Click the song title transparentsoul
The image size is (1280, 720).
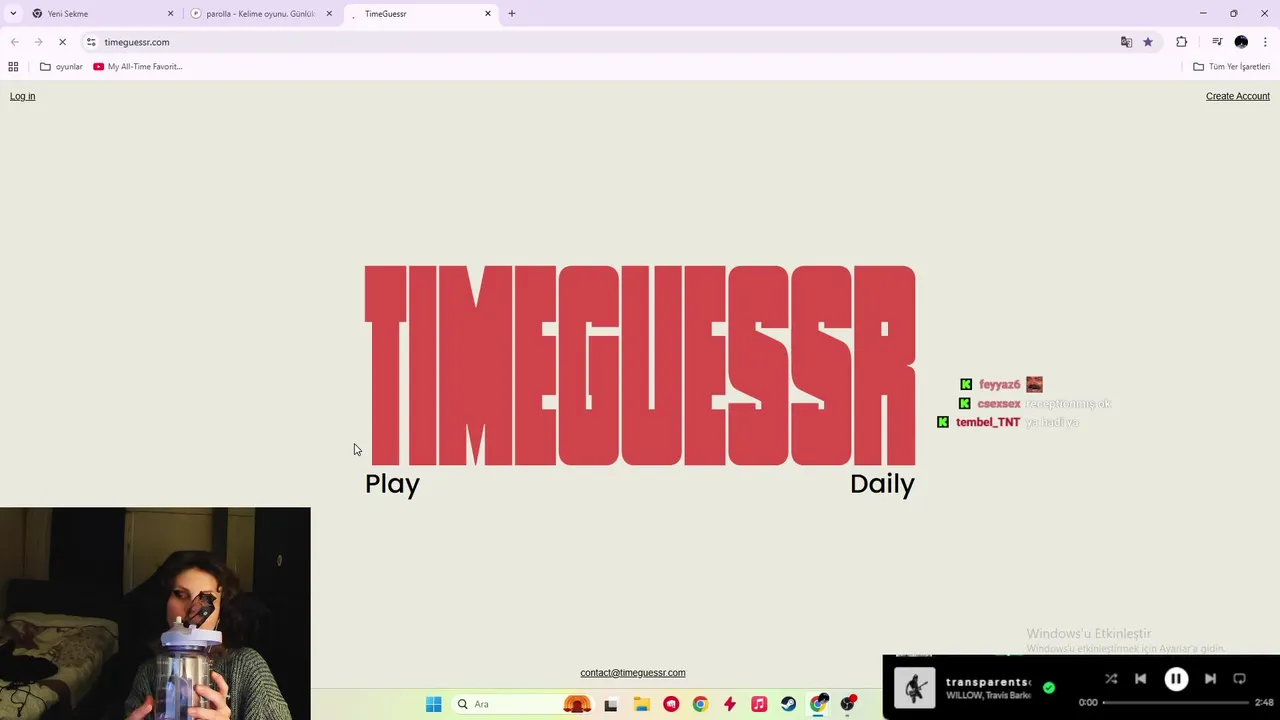pos(988,682)
